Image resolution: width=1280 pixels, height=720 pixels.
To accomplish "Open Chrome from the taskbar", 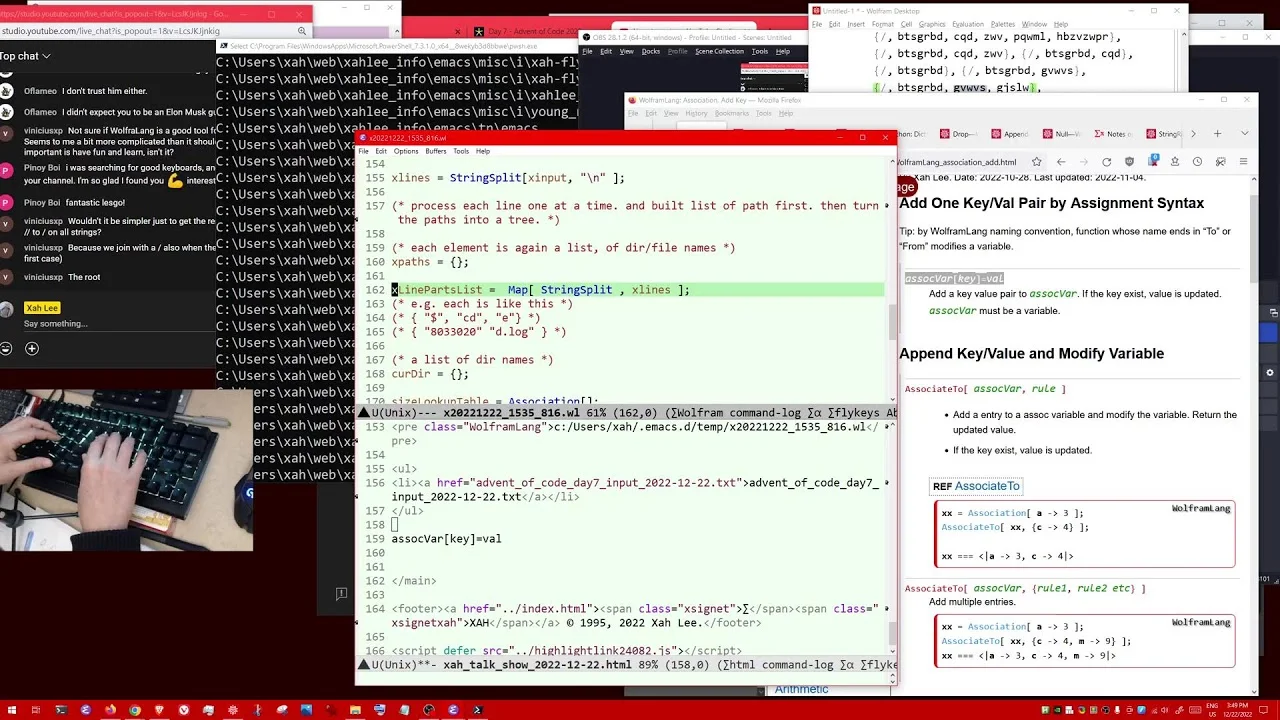I will point(134,710).
